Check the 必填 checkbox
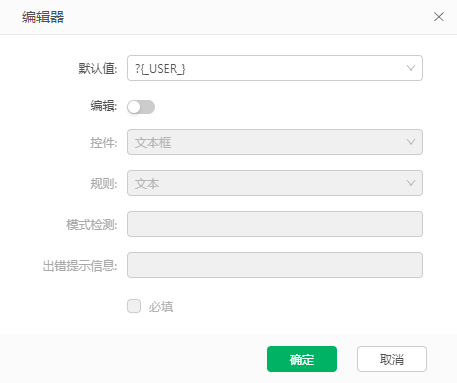 click(x=134, y=306)
